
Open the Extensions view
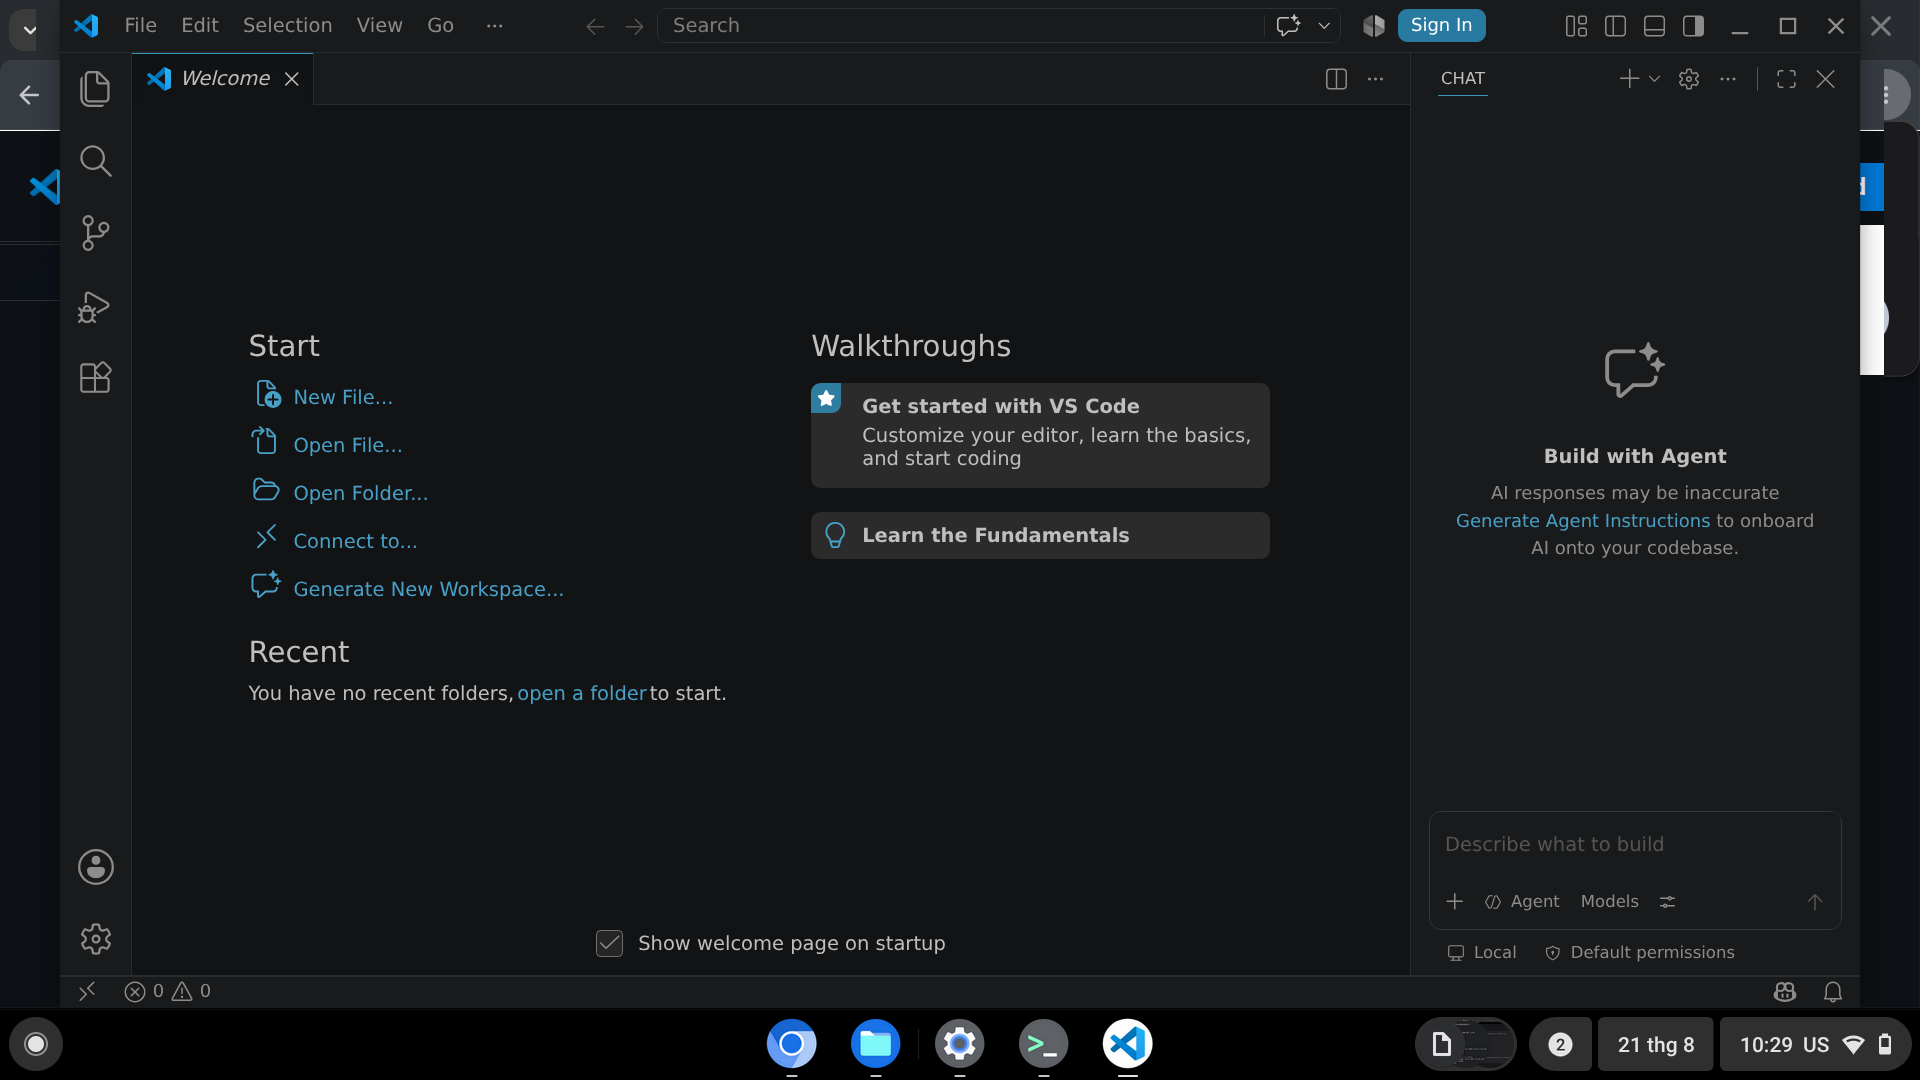(95, 378)
